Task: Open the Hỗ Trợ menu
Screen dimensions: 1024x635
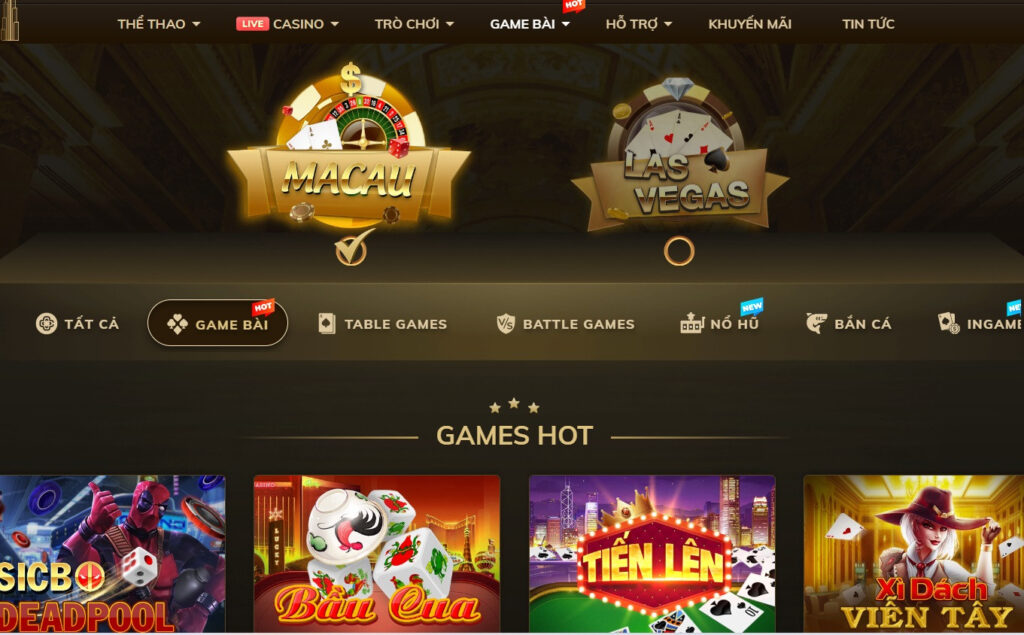Action: point(638,24)
